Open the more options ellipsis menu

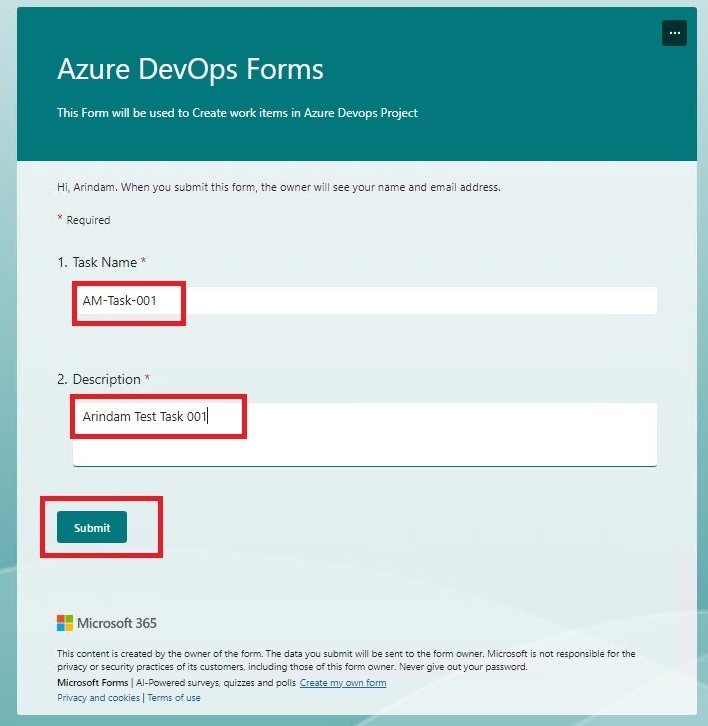coord(674,33)
